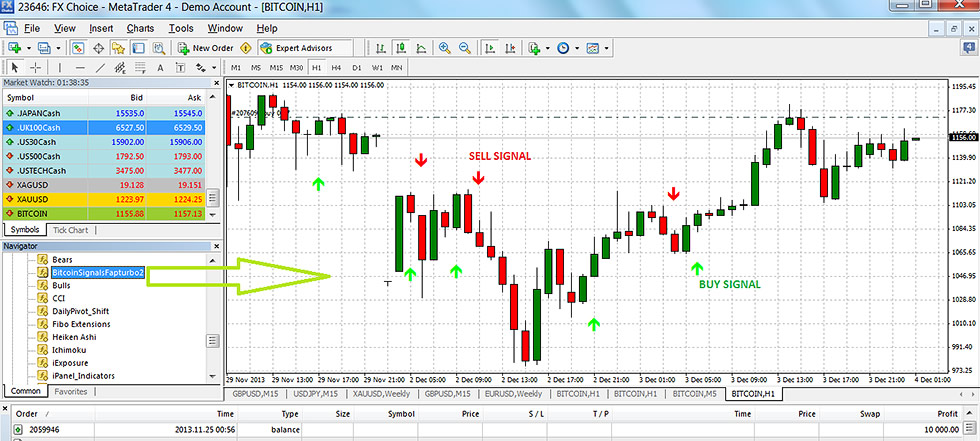Screen dimensions: 980x441
Task: Select the Fibonacci Retracement tool
Action: 139,67
